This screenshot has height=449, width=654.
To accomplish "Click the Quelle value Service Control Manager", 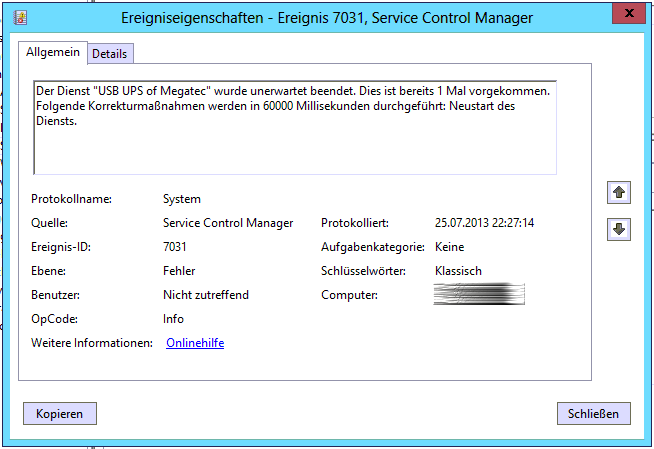I will click(228, 223).
